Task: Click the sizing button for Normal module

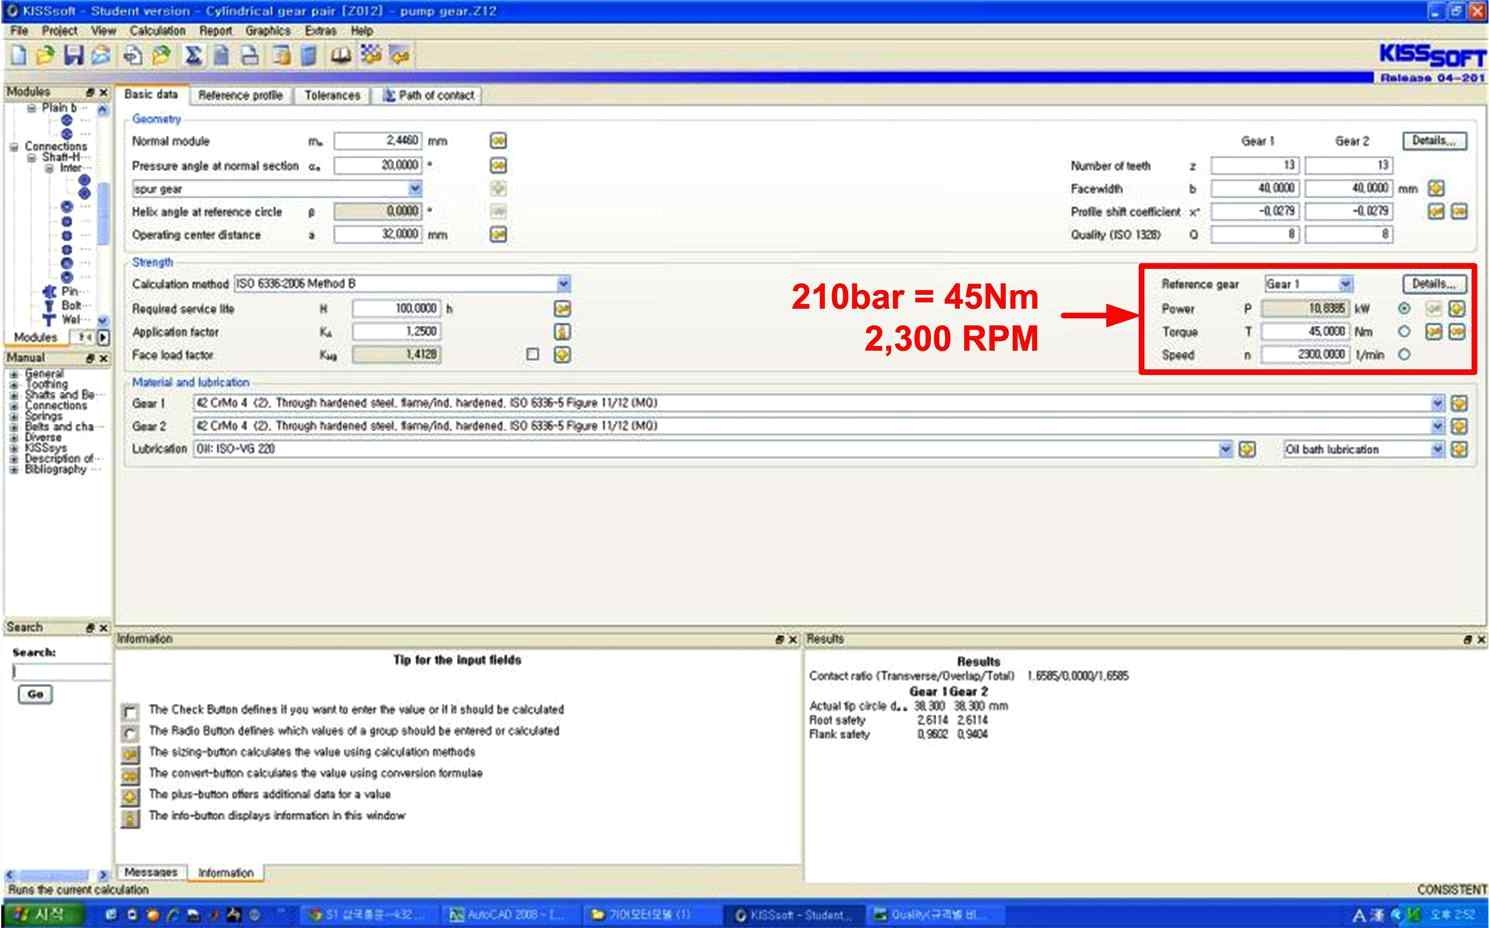Action: pos(498,141)
